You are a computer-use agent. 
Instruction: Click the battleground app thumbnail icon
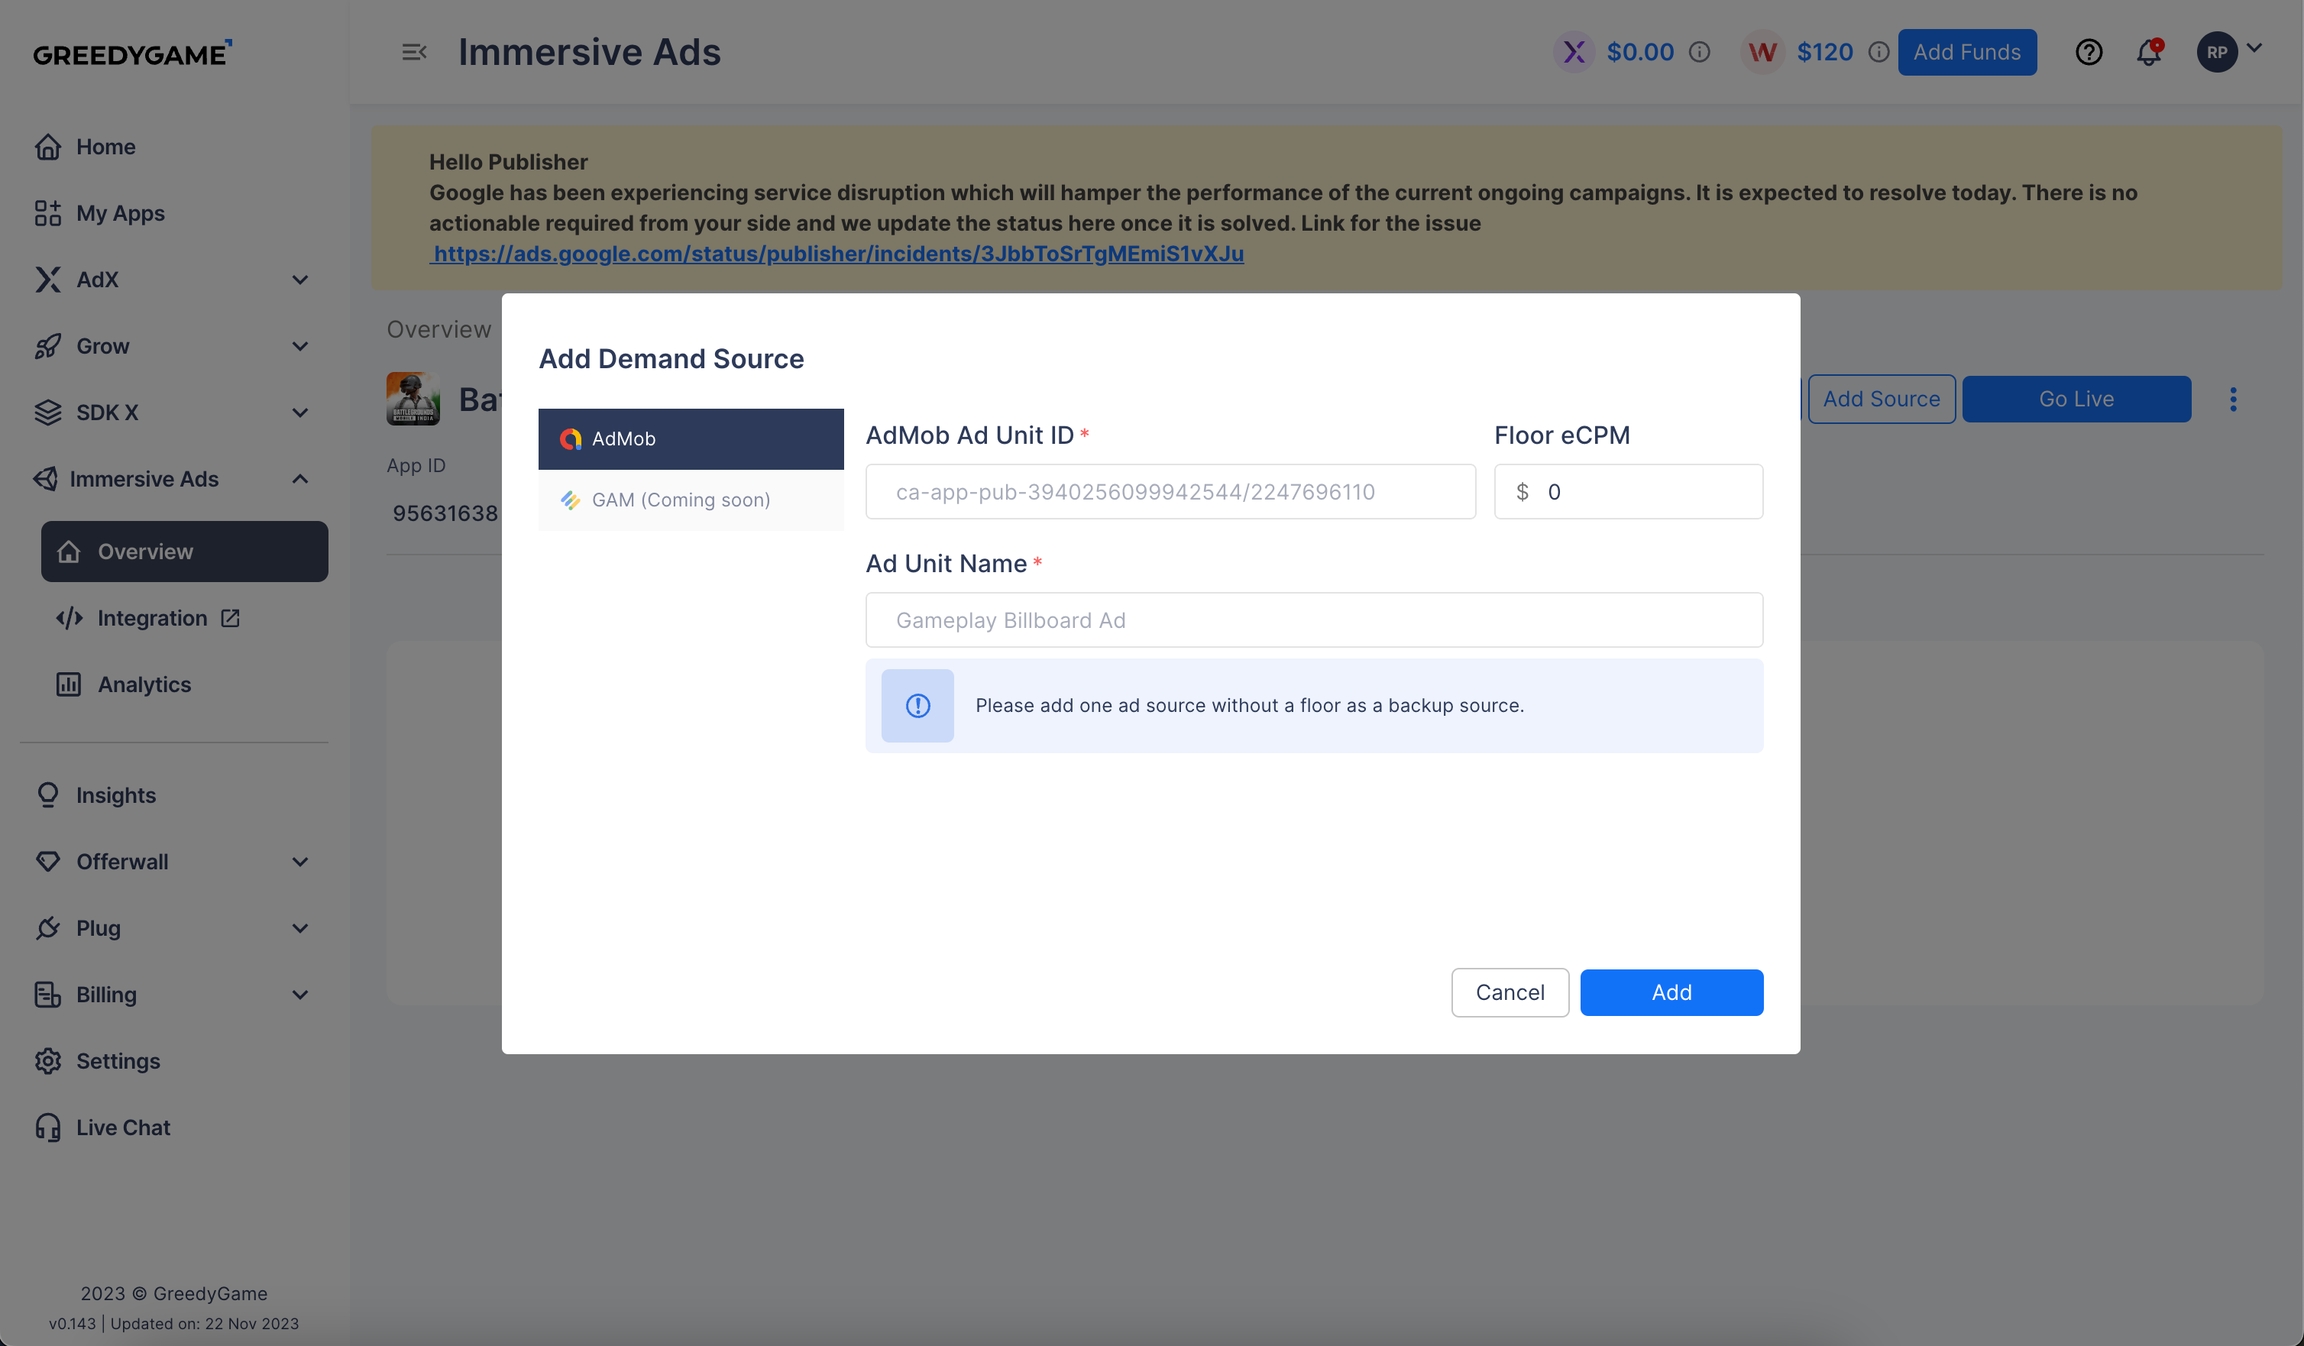pyautogui.click(x=413, y=399)
